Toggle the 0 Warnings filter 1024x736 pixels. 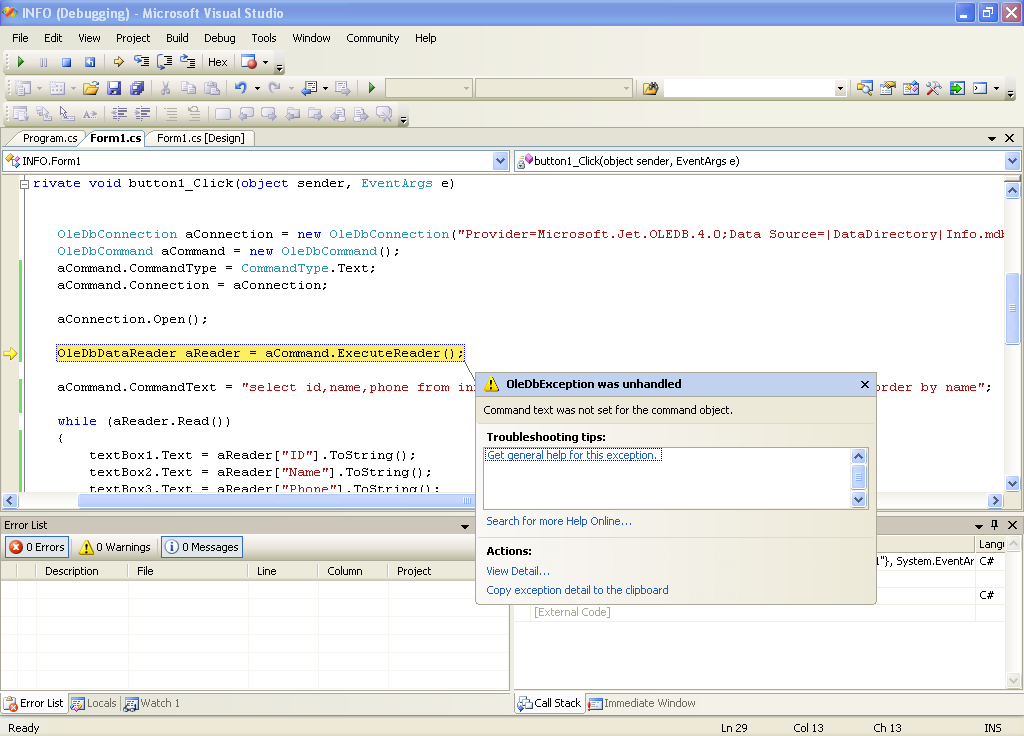tap(115, 547)
